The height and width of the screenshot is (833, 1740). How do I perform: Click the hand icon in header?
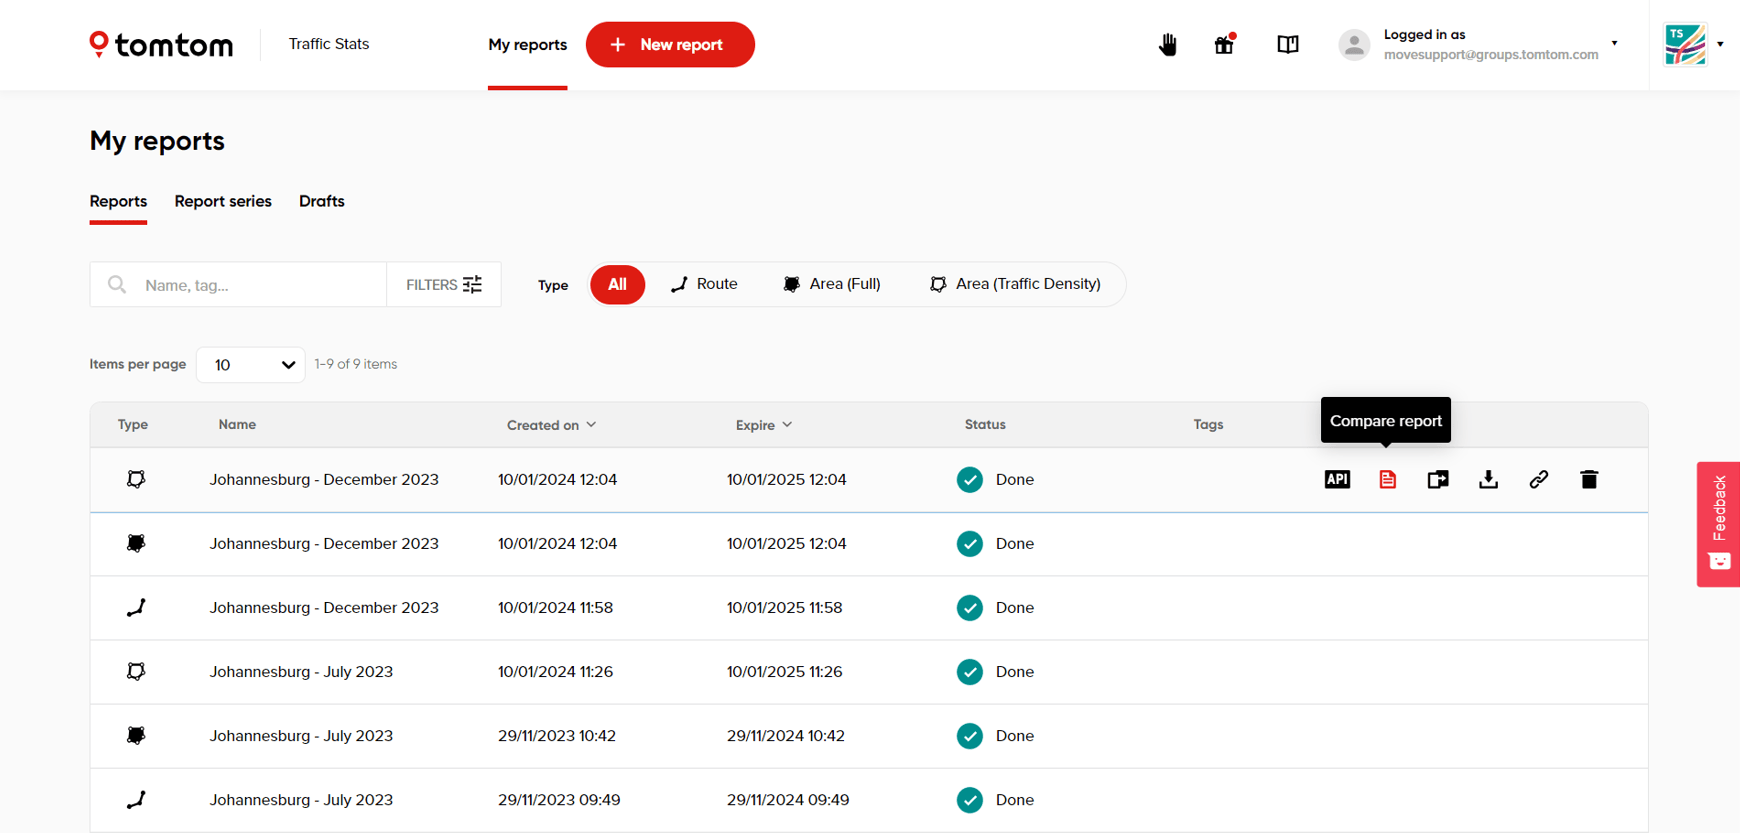(x=1167, y=45)
